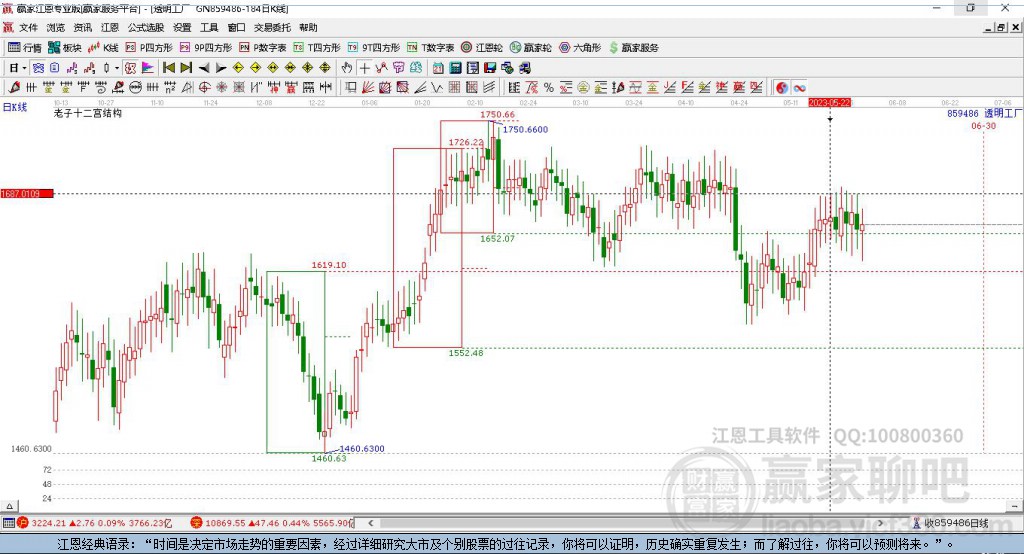Toggle the blue network icon beside period selector
The image size is (1024, 554).
(x=38, y=68)
